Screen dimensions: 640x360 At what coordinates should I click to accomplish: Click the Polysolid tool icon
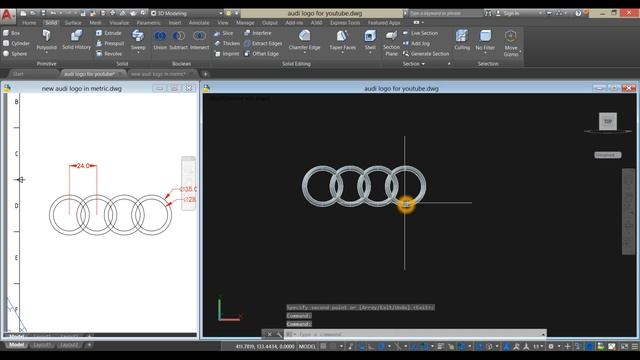pos(47,36)
